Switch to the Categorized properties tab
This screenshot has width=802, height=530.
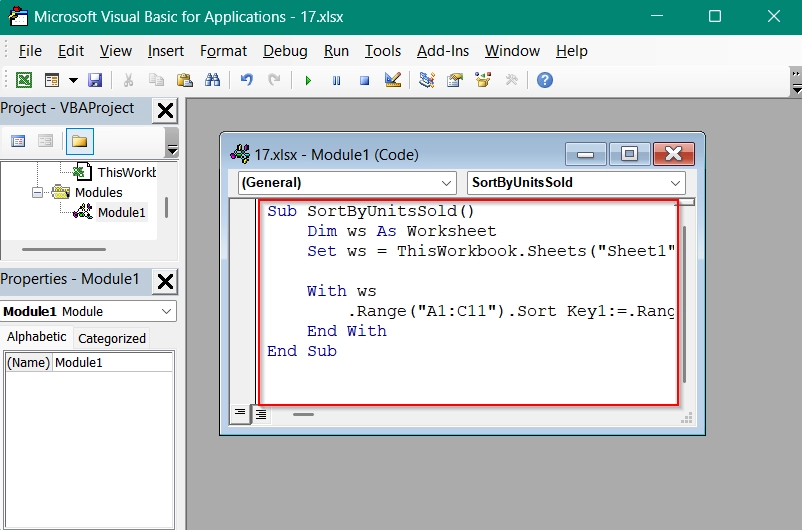(x=112, y=338)
